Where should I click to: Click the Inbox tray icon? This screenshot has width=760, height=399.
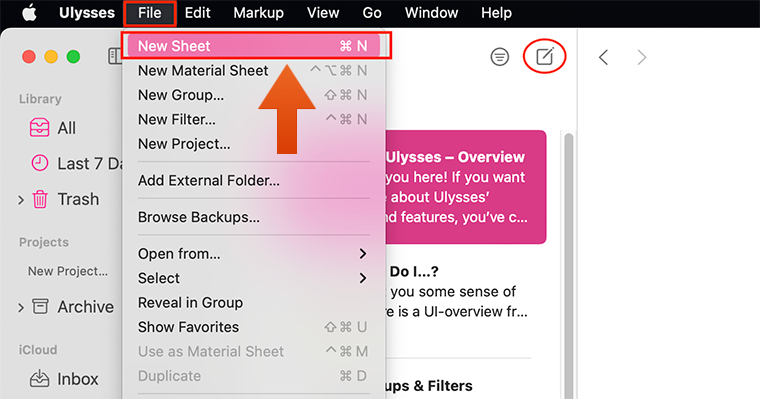pos(40,379)
